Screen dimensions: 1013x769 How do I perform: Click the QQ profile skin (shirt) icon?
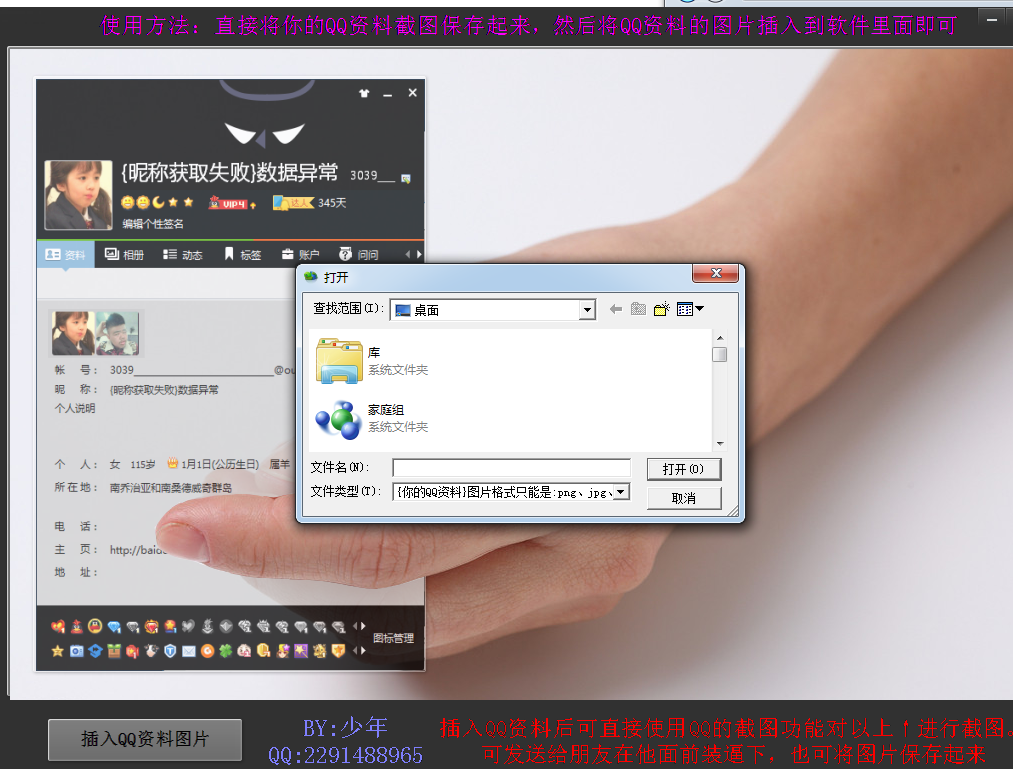point(364,93)
